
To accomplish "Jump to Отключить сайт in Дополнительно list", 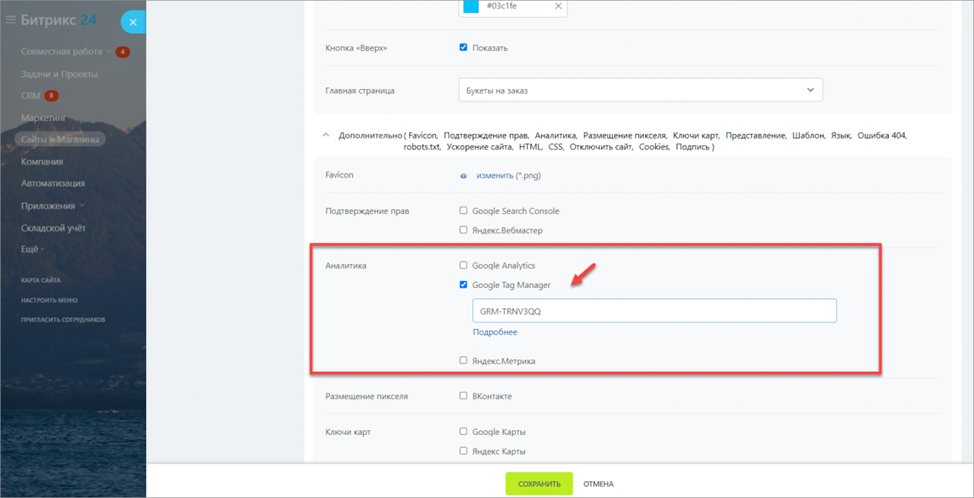I will pyautogui.click(x=601, y=147).
